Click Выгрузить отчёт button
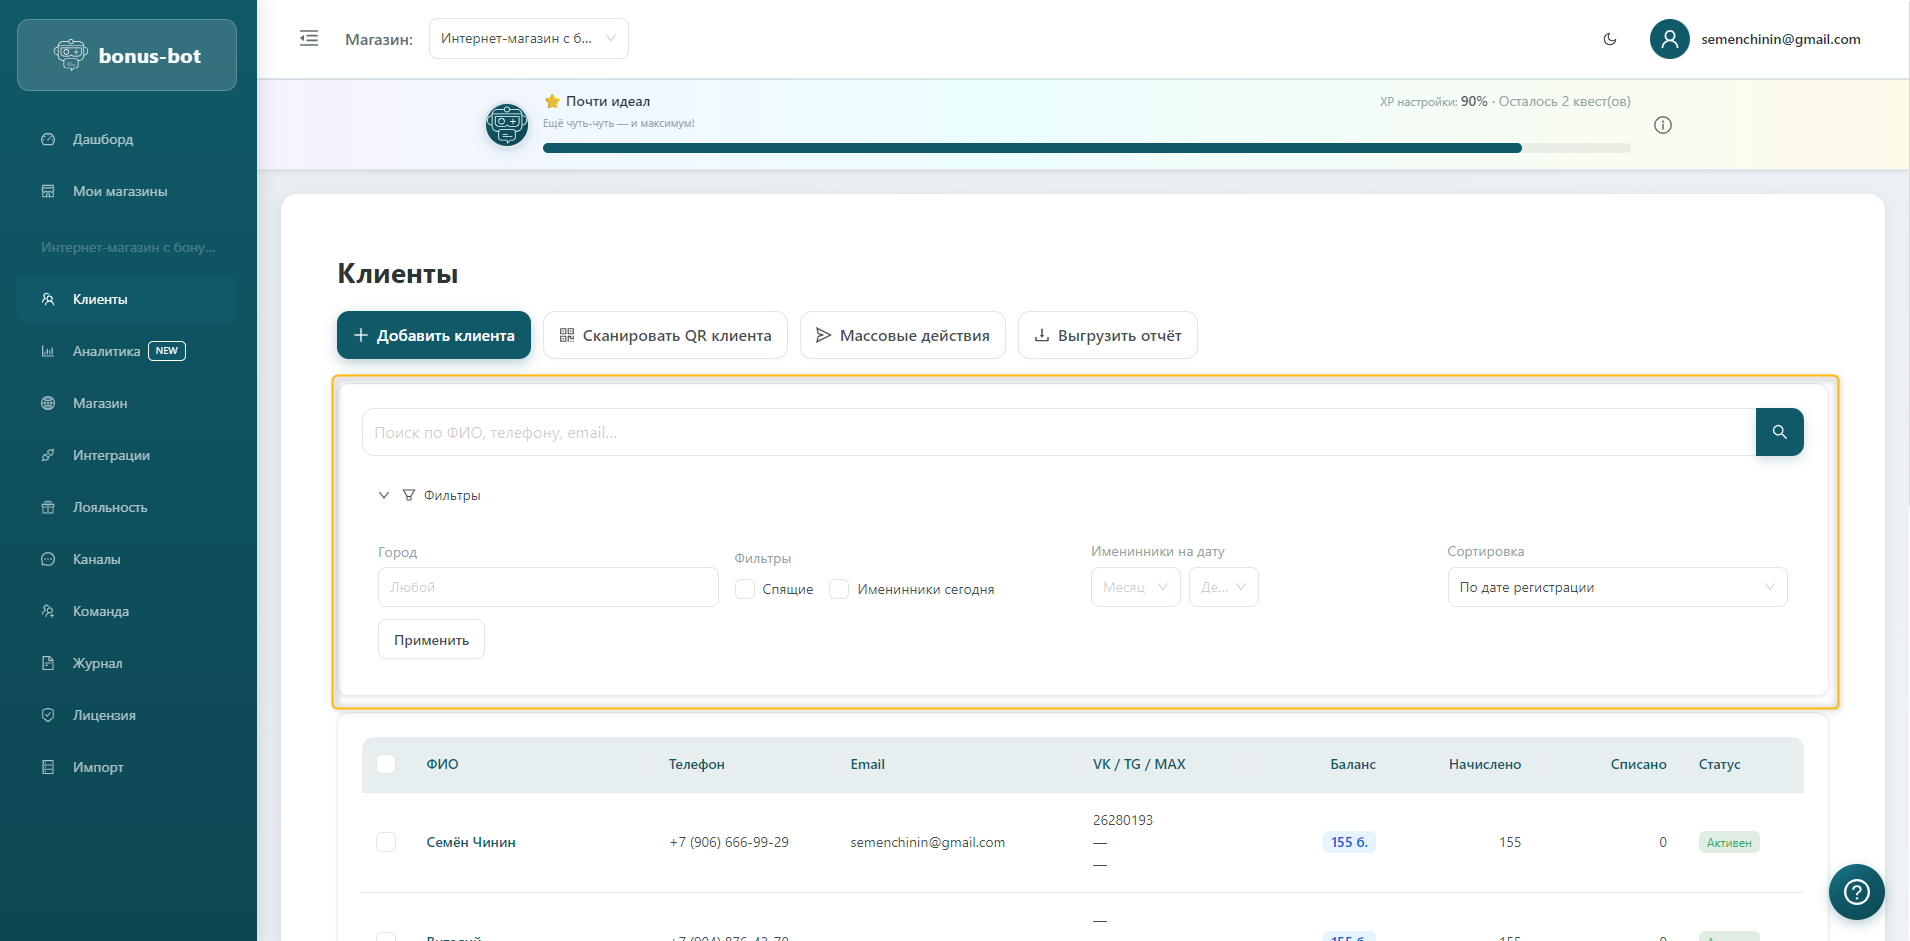Image resolution: width=1910 pixels, height=941 pixels. pos(1107,335)
